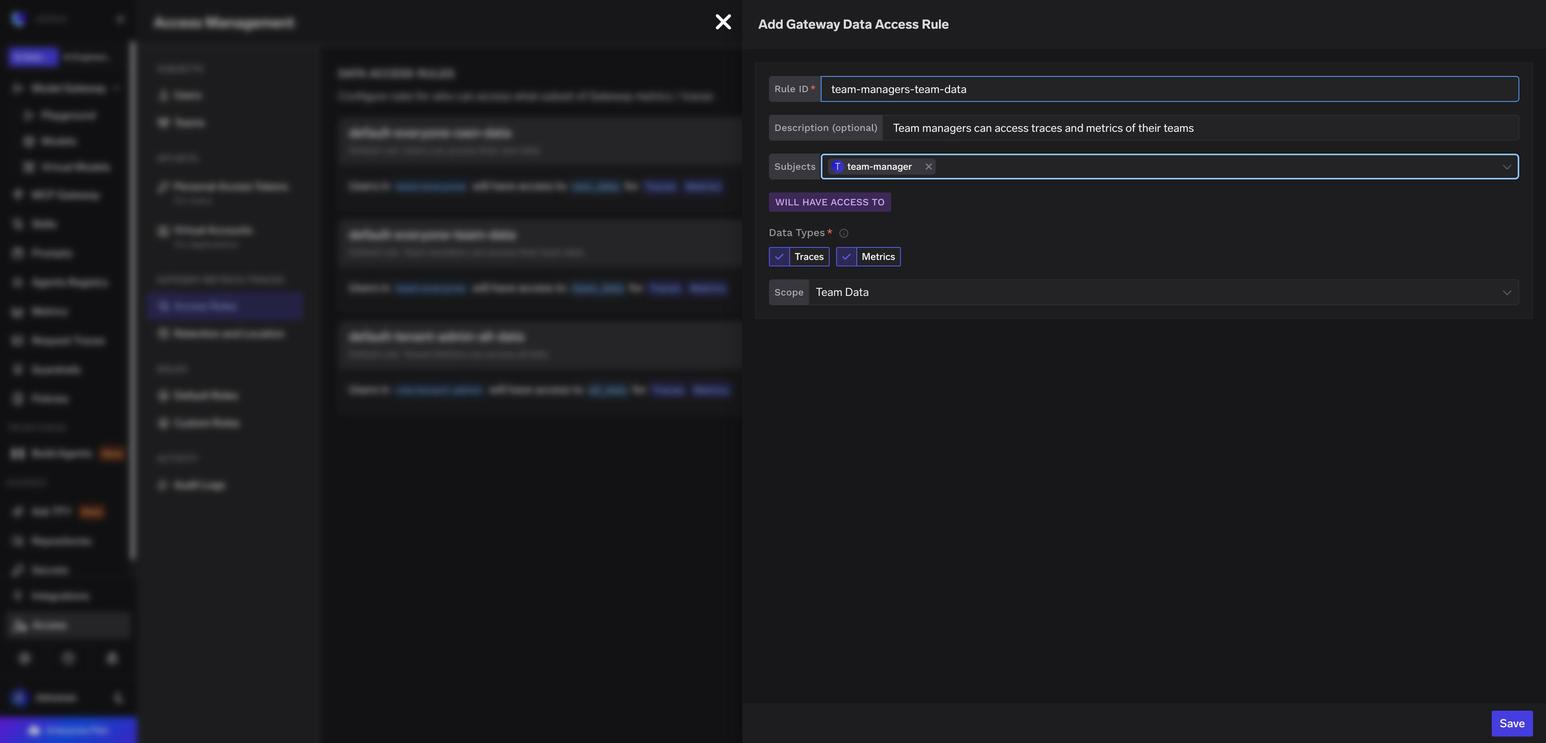Click the 'Data Types' label text
1546x743 pixels.
pyautogui.click(x=796, y=233)
